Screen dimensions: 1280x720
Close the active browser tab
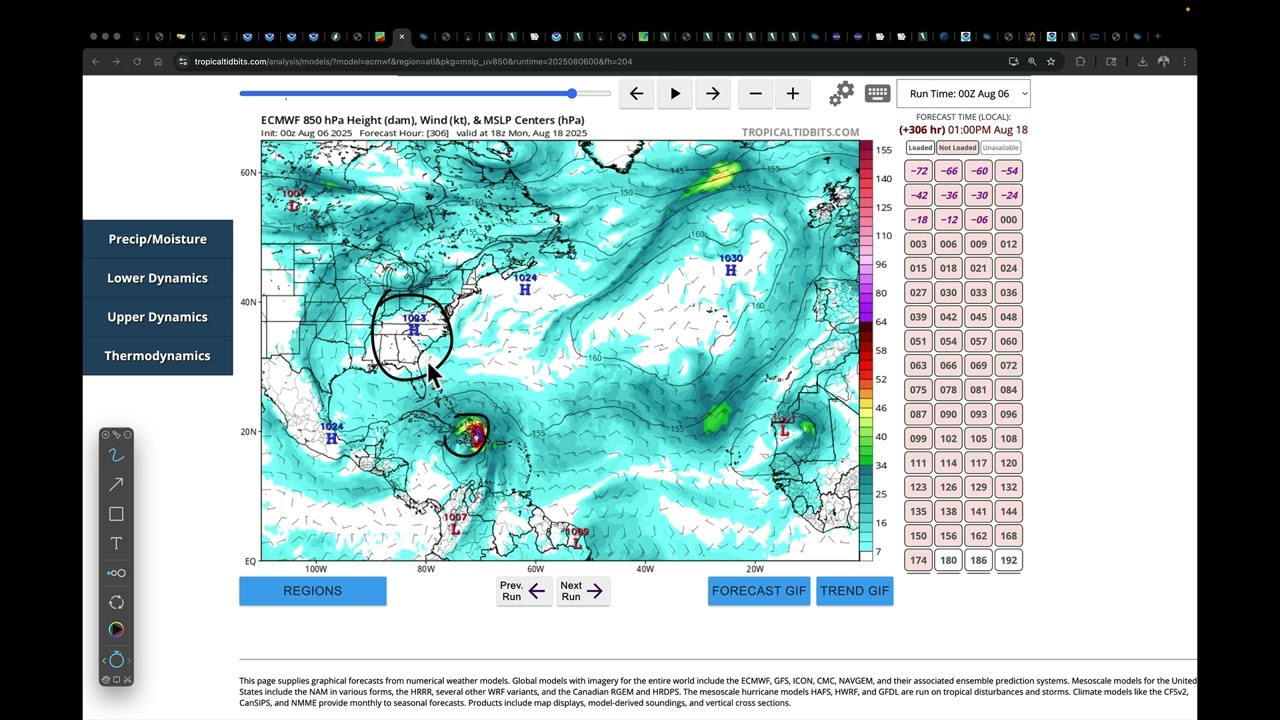(x=402, y=37)
